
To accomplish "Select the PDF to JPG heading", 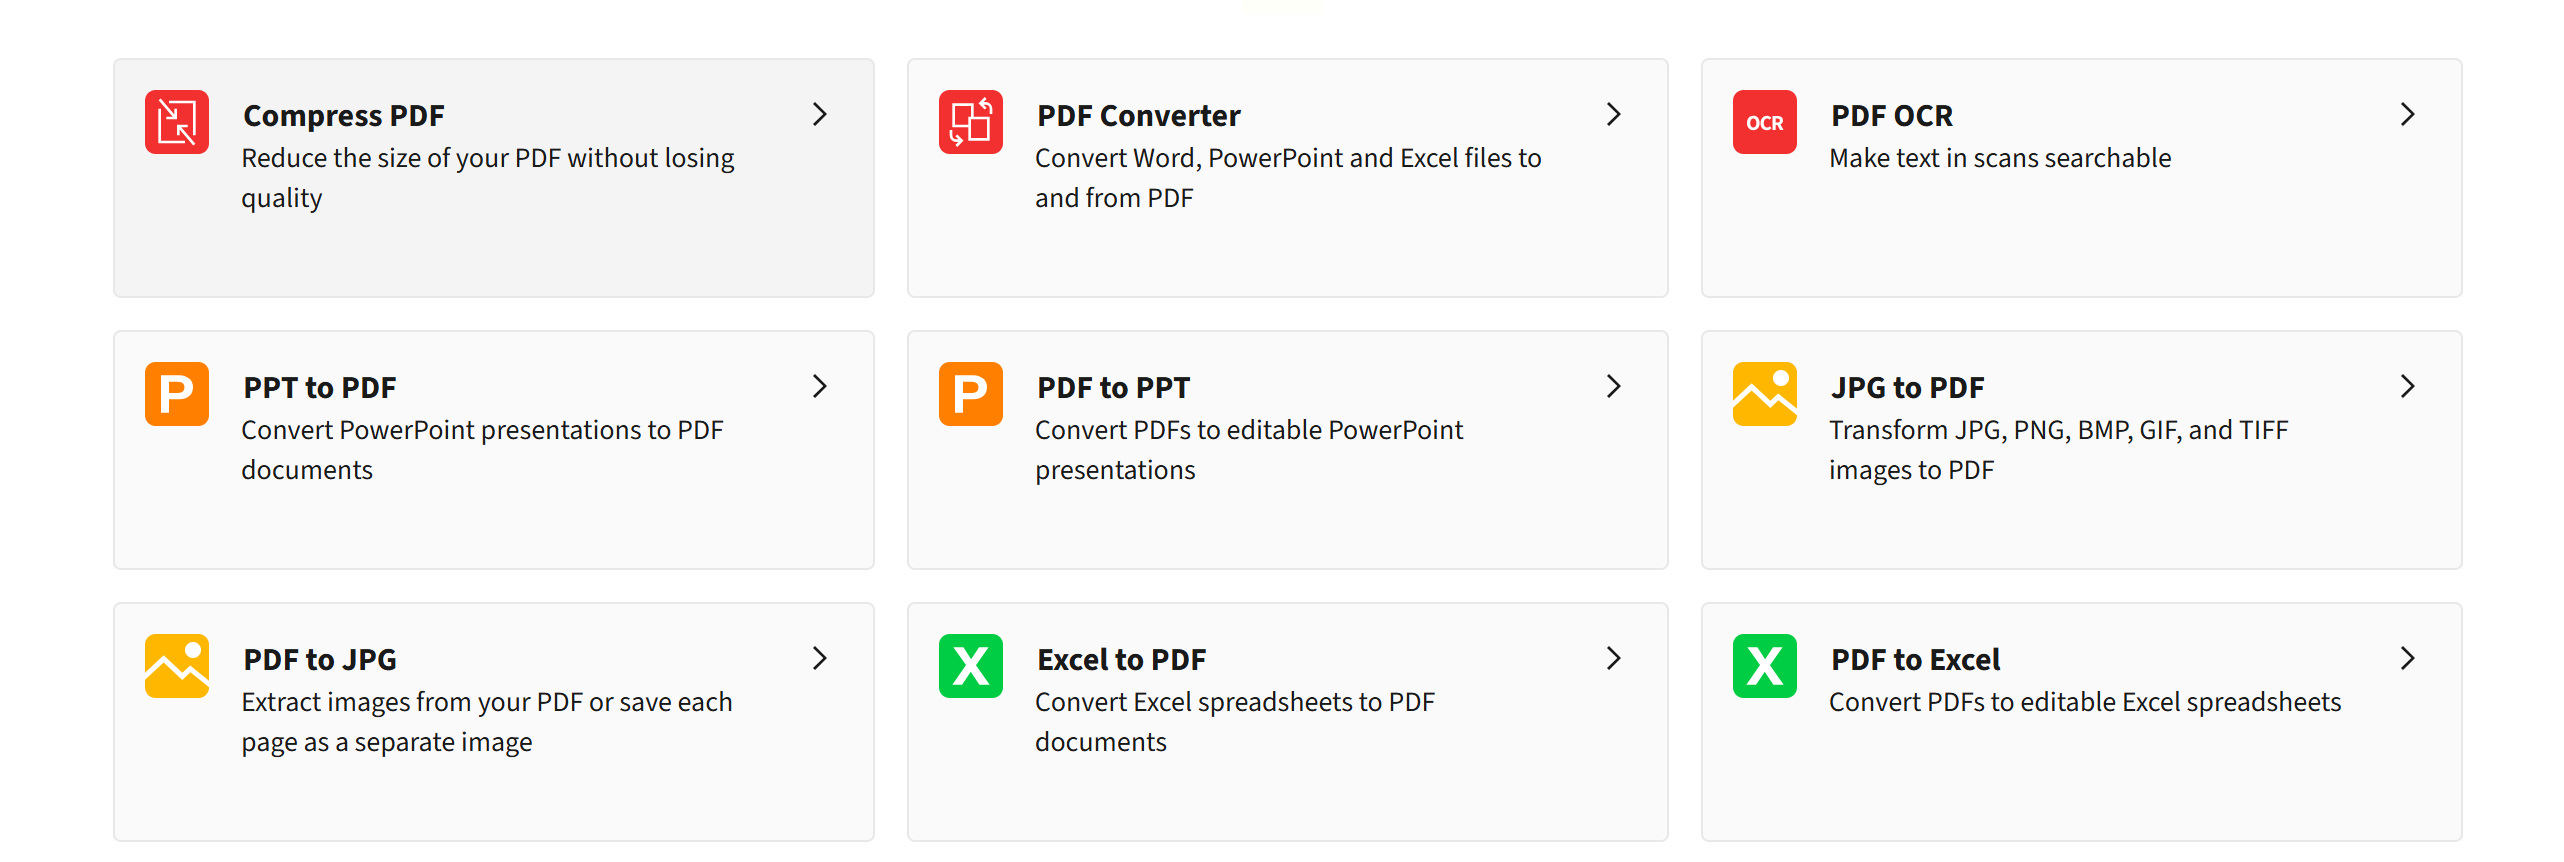I will tap(320, 660).
